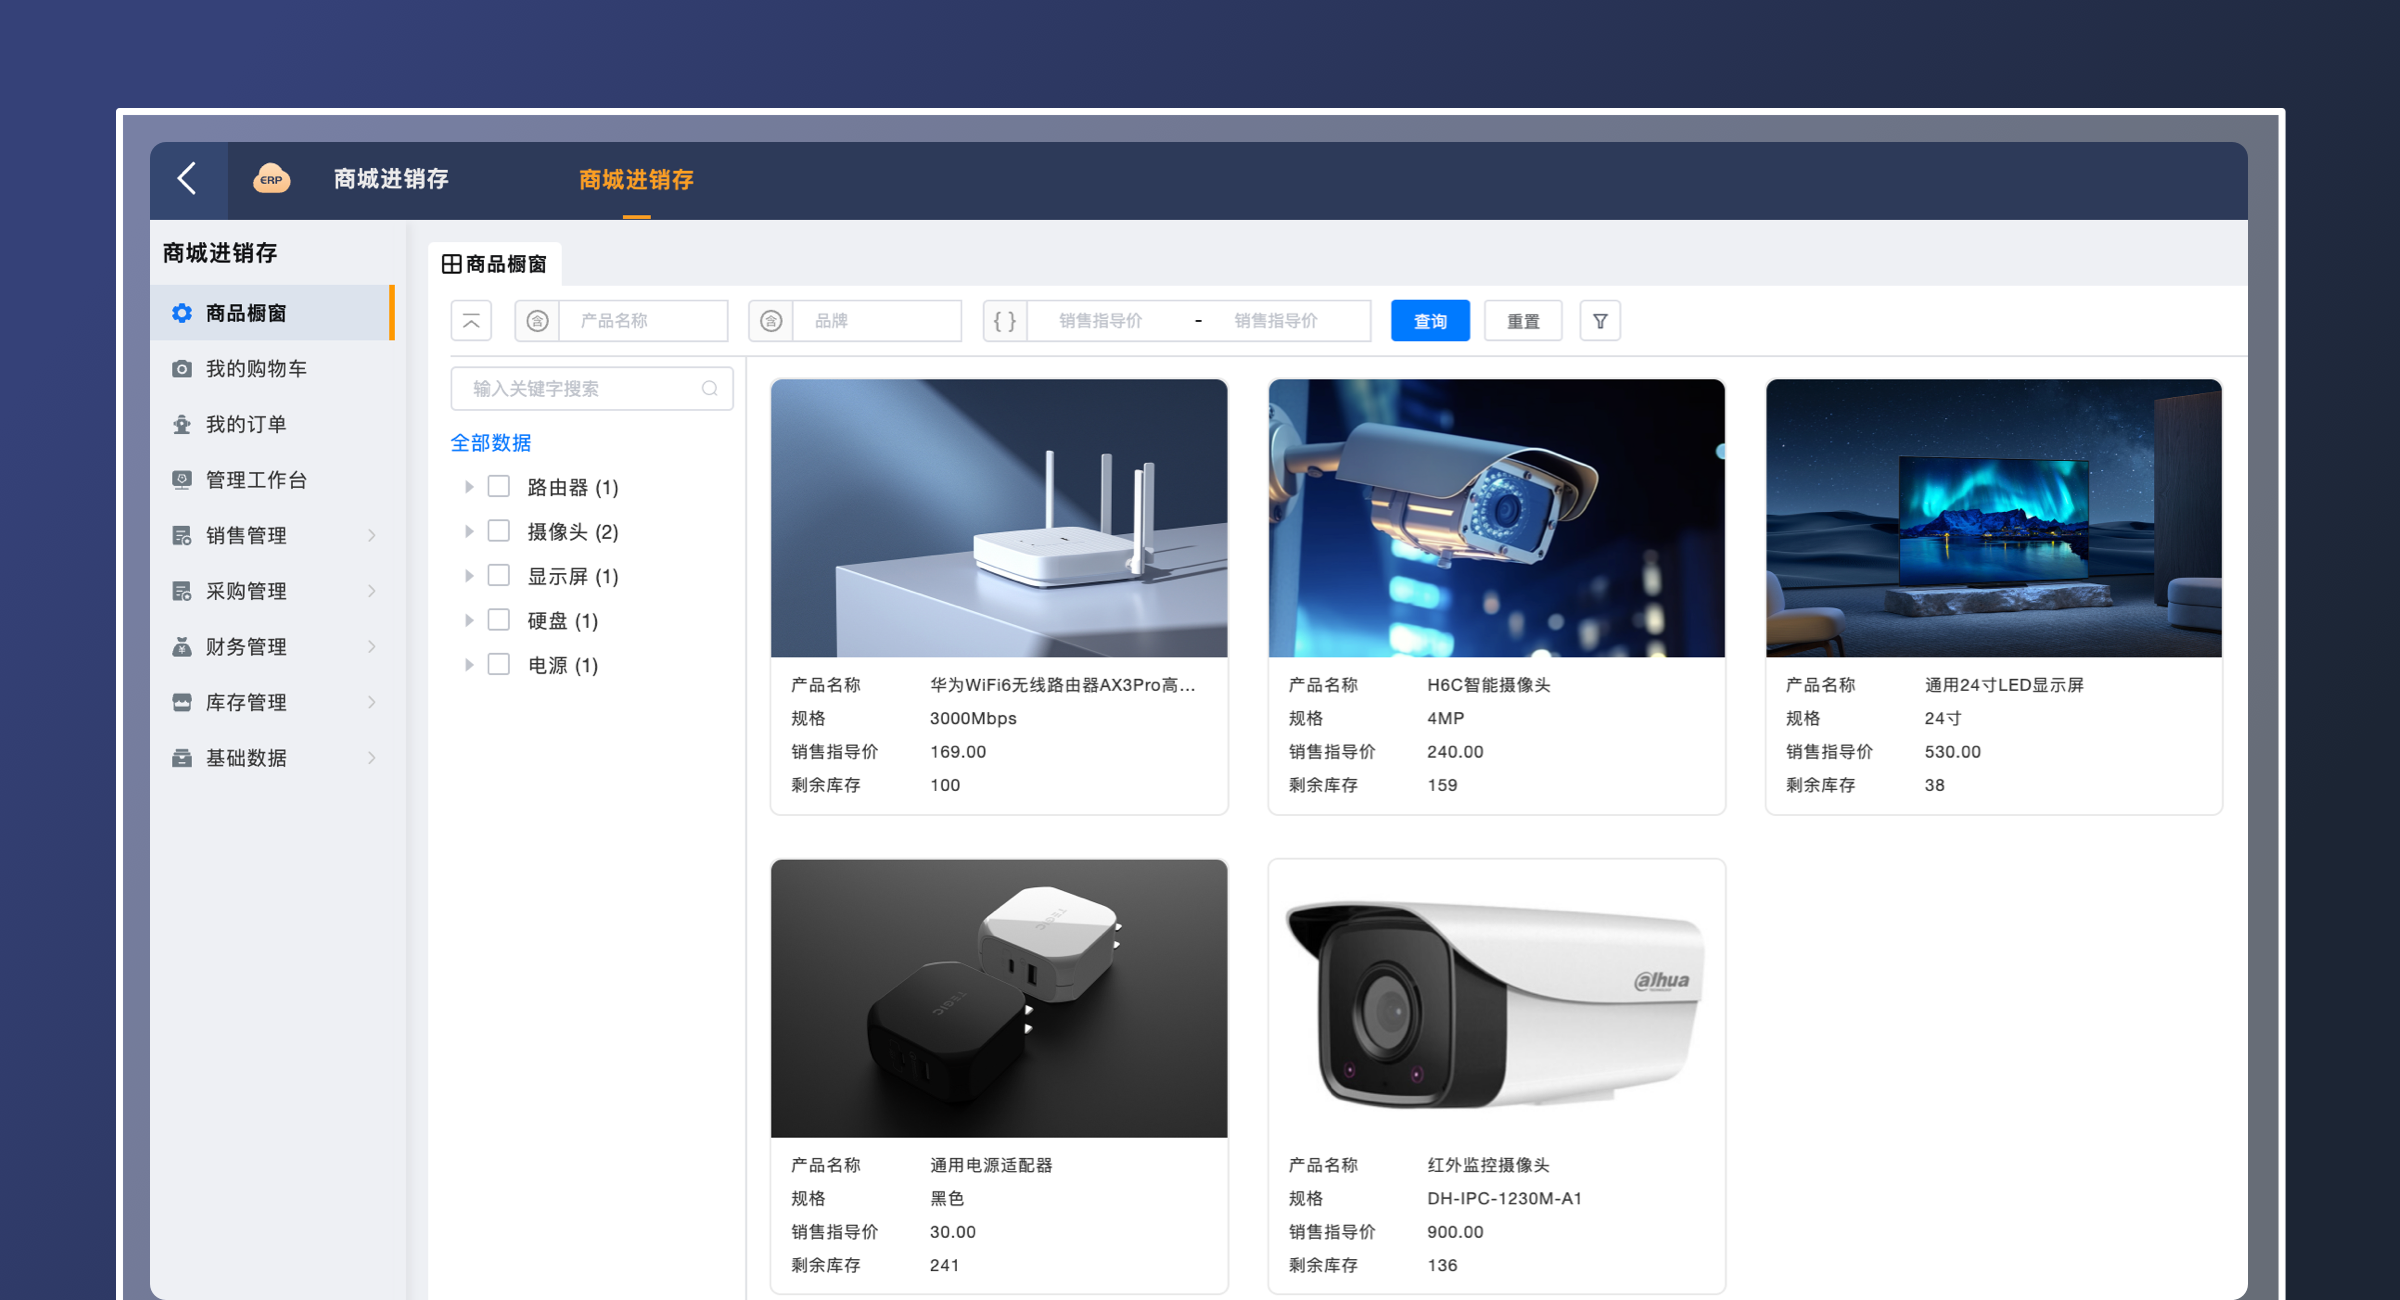Switch to the orange 商城进销存 tab
Viewport: 2400px width, 1300px height.
click(x=636, y=180)
